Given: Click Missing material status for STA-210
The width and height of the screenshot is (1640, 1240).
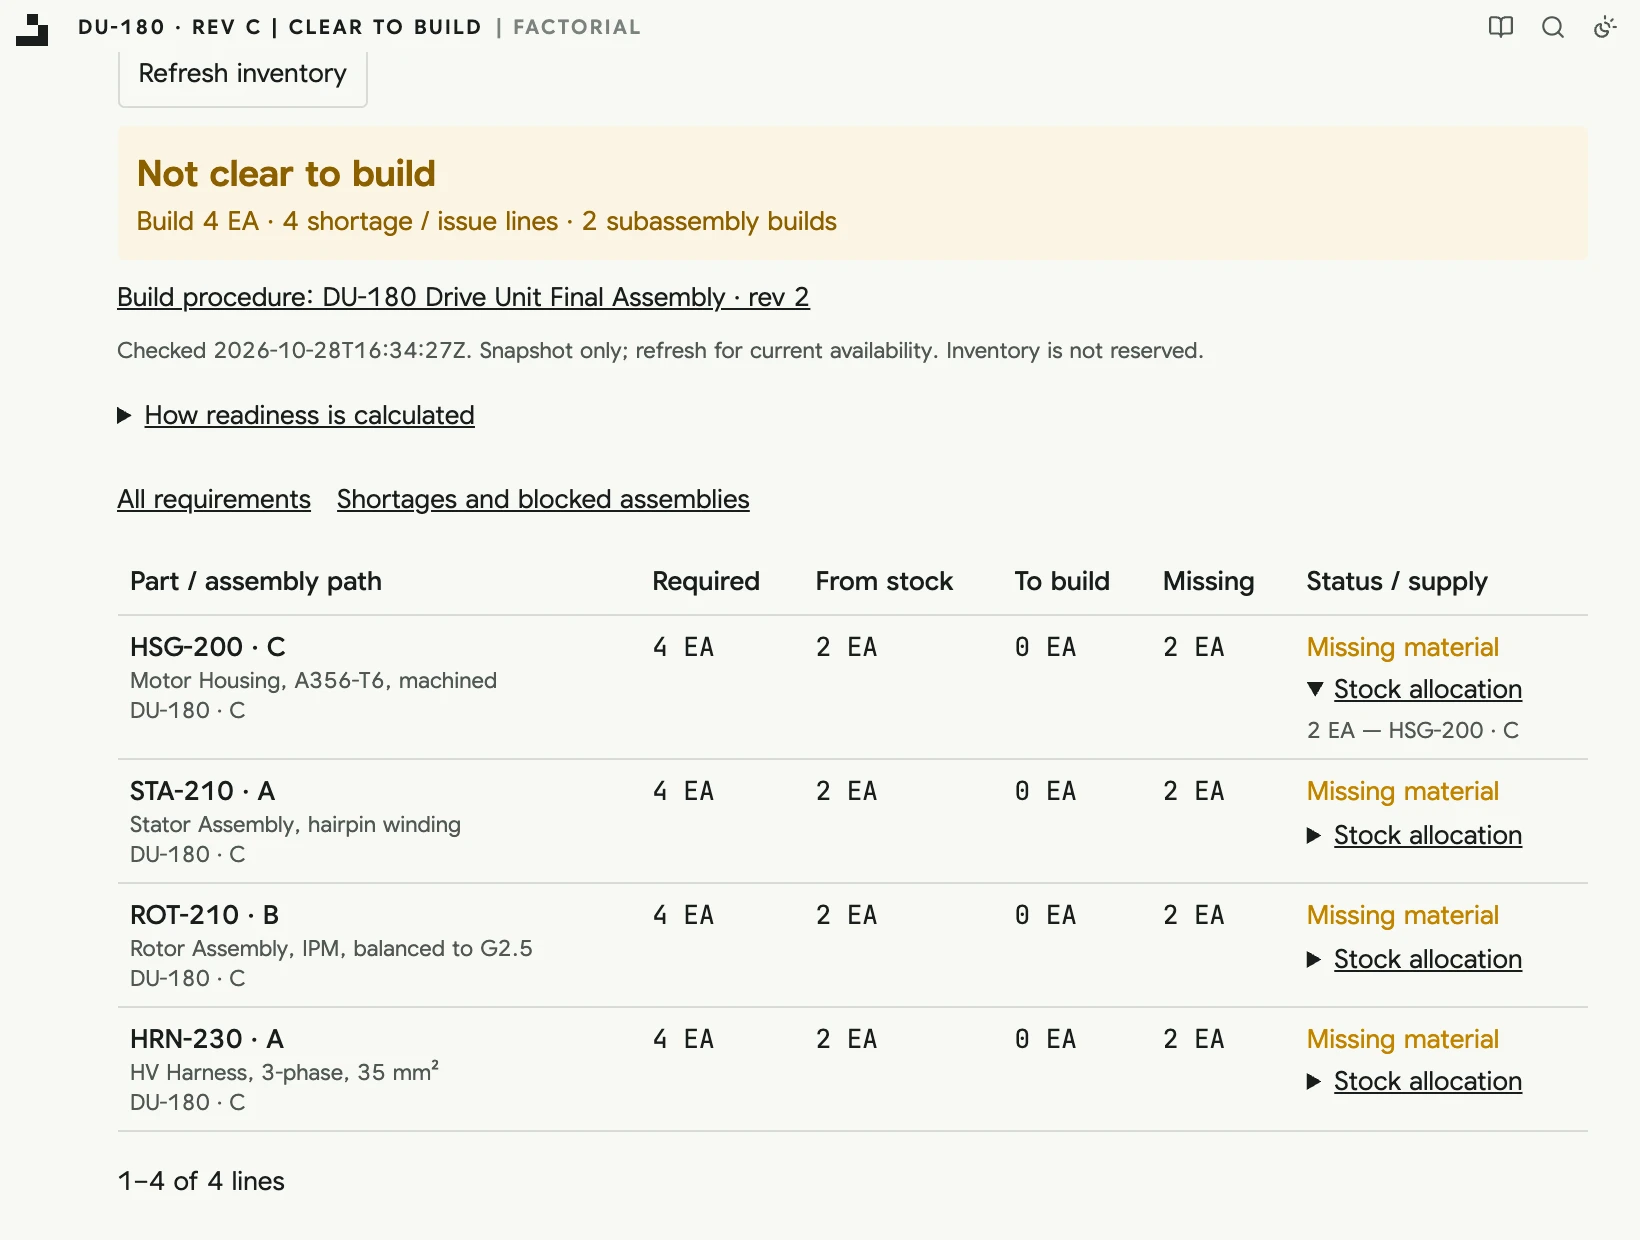Looking at the screenshot, I should point(1403,791).
